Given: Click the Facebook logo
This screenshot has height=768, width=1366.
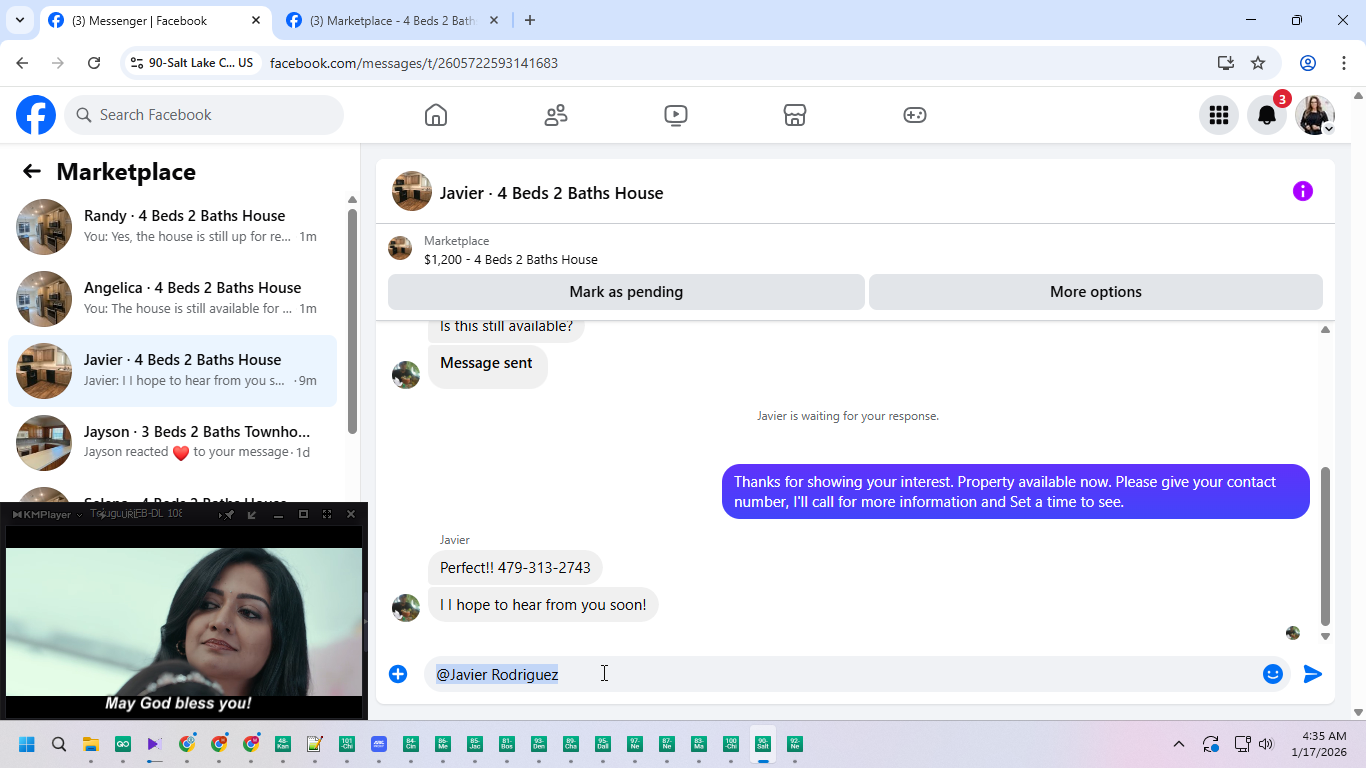Looking at the screenshot, I should pos(36,115).
